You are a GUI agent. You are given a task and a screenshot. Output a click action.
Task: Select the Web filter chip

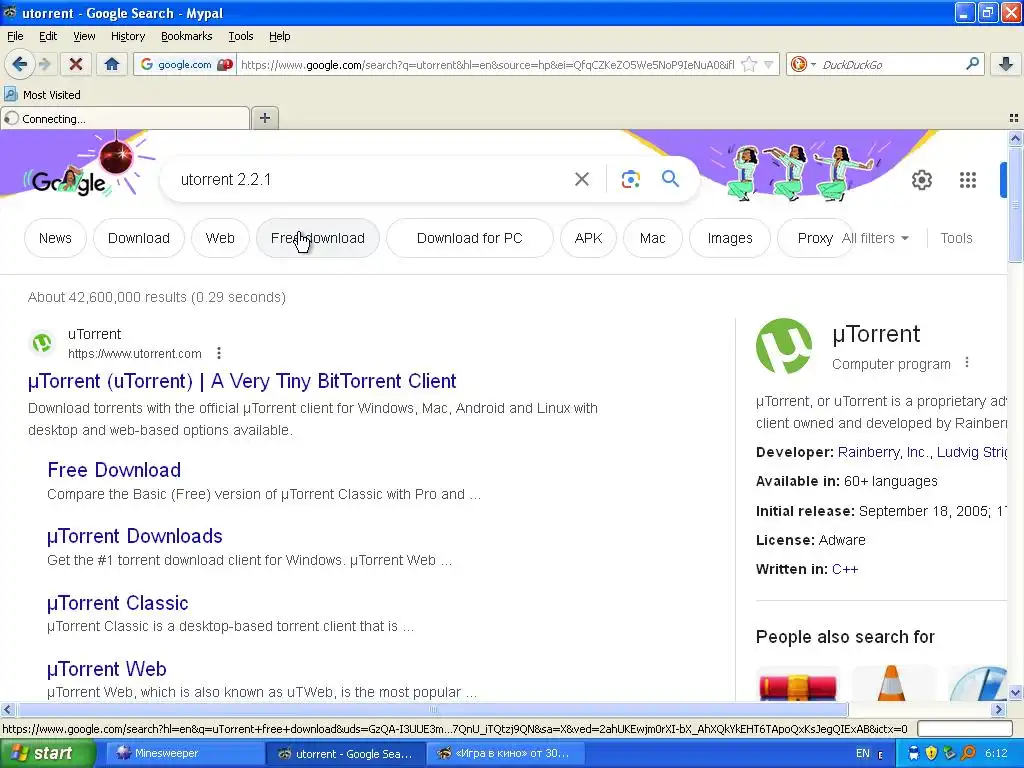point(220,238)
